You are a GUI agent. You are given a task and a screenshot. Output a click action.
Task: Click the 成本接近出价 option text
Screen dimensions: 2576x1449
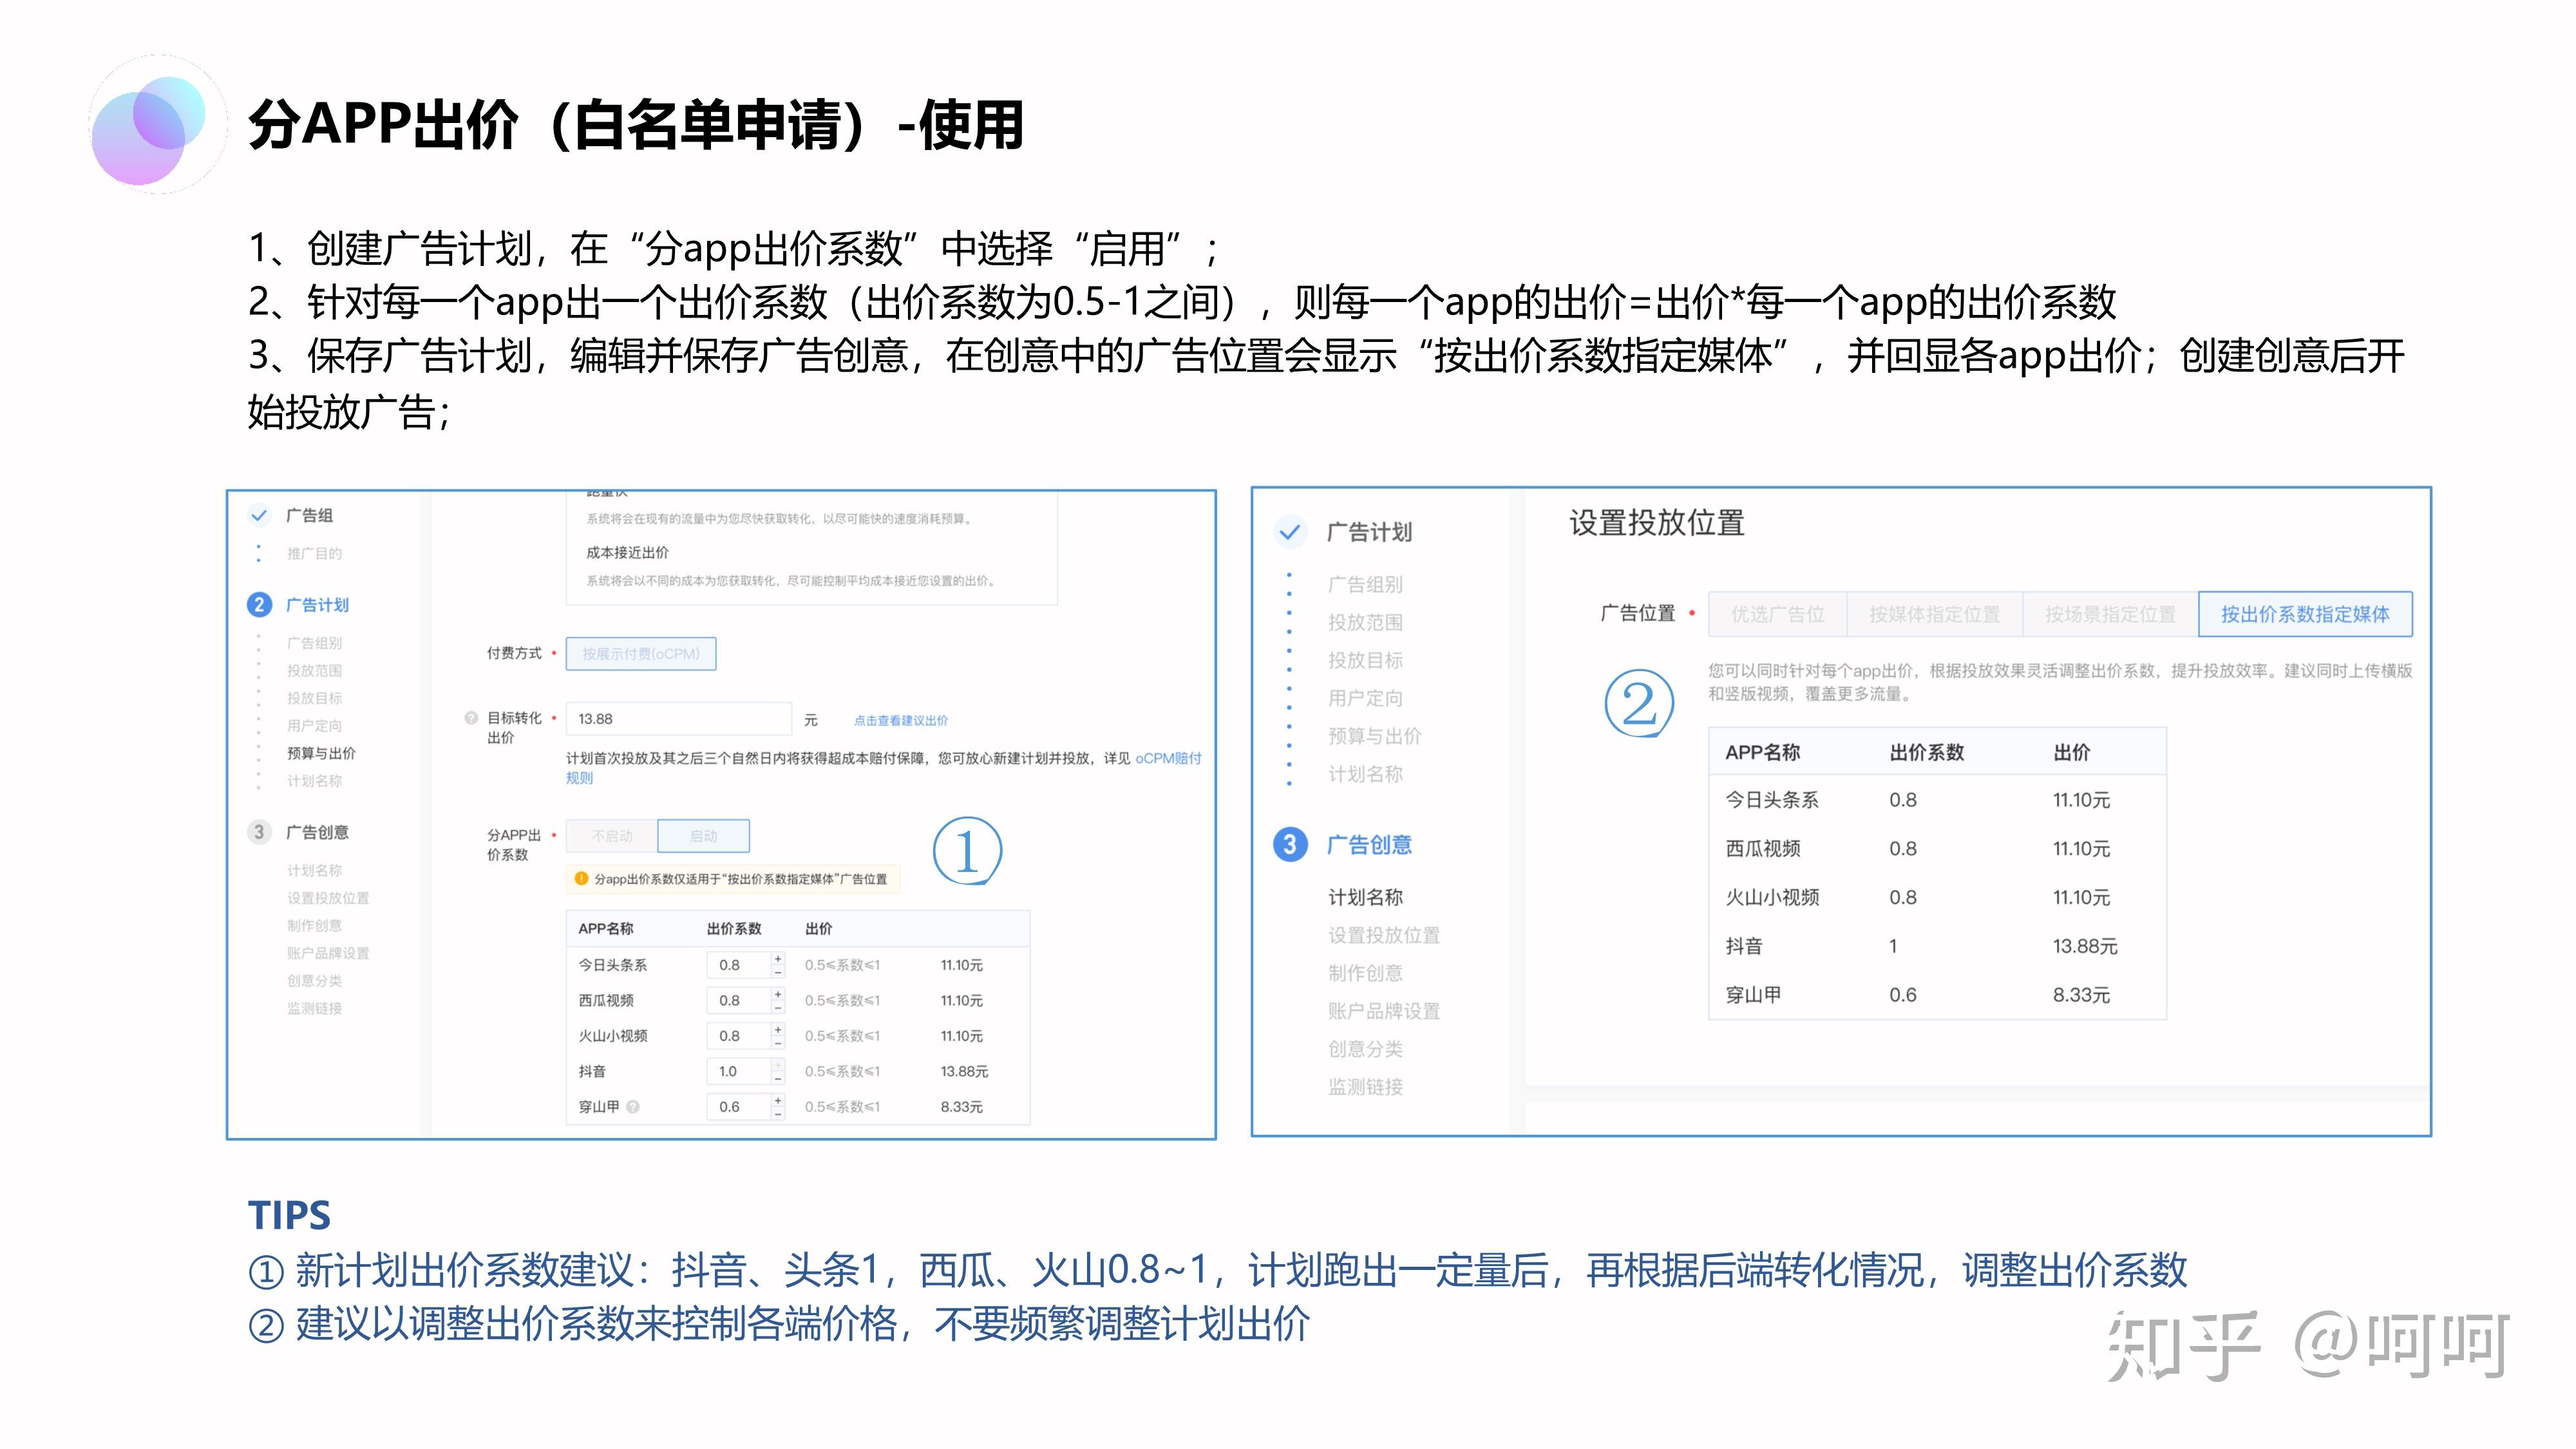[627, 552]
